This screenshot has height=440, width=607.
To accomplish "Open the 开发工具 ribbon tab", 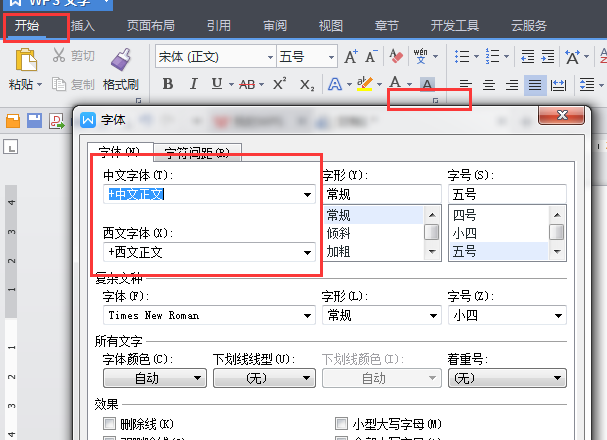I will click(455, 26).
